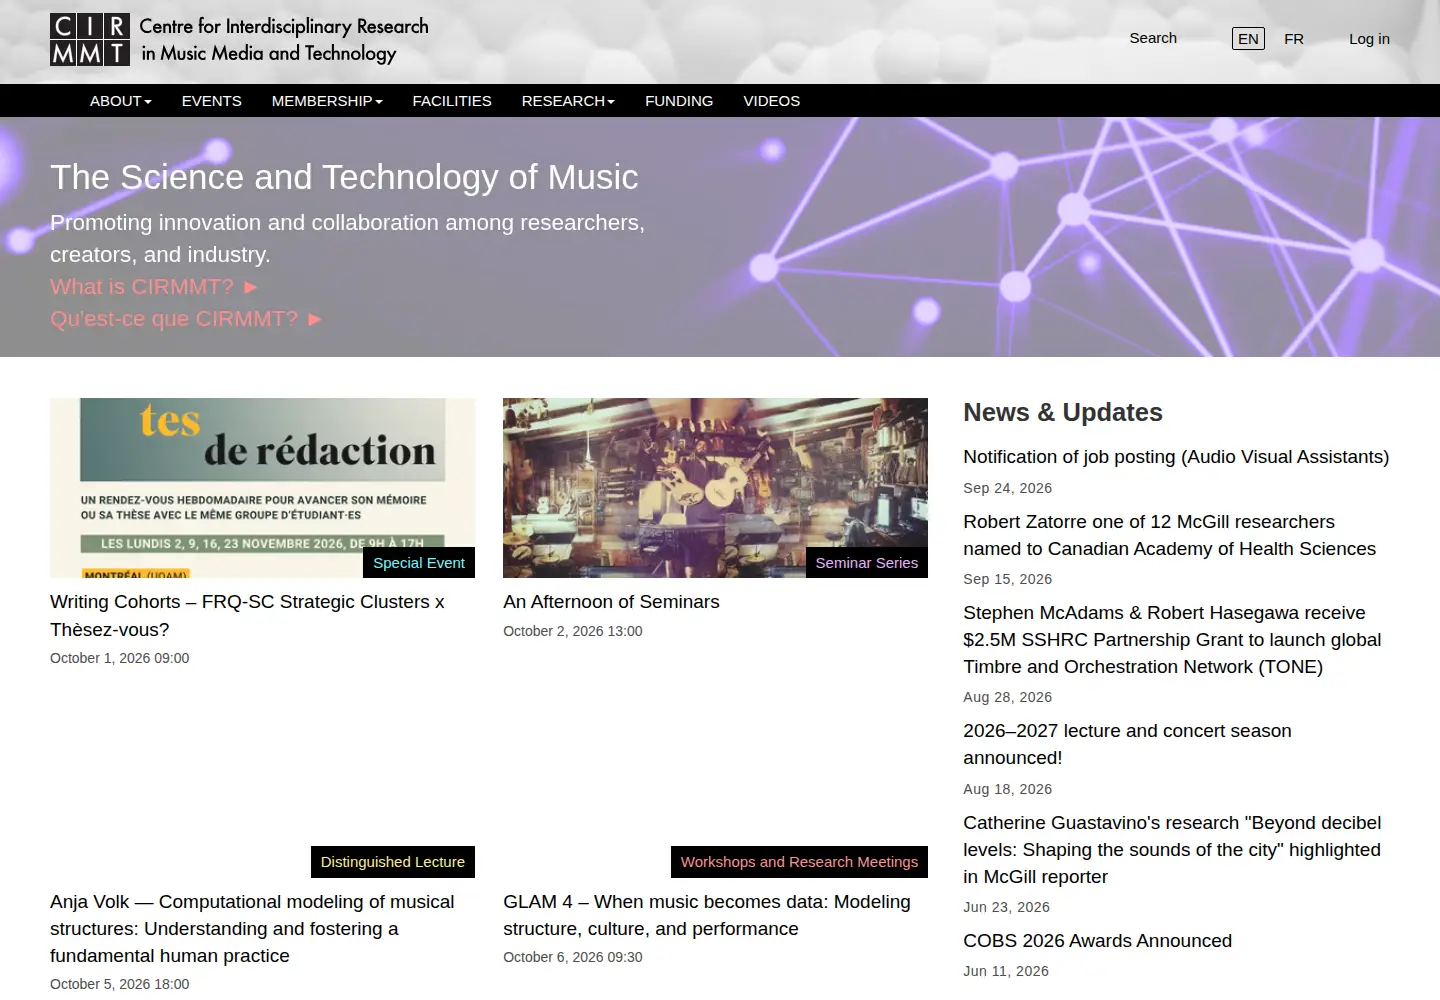
Task: Open the Robert Zatorre news item
Action: (1169, 535)
